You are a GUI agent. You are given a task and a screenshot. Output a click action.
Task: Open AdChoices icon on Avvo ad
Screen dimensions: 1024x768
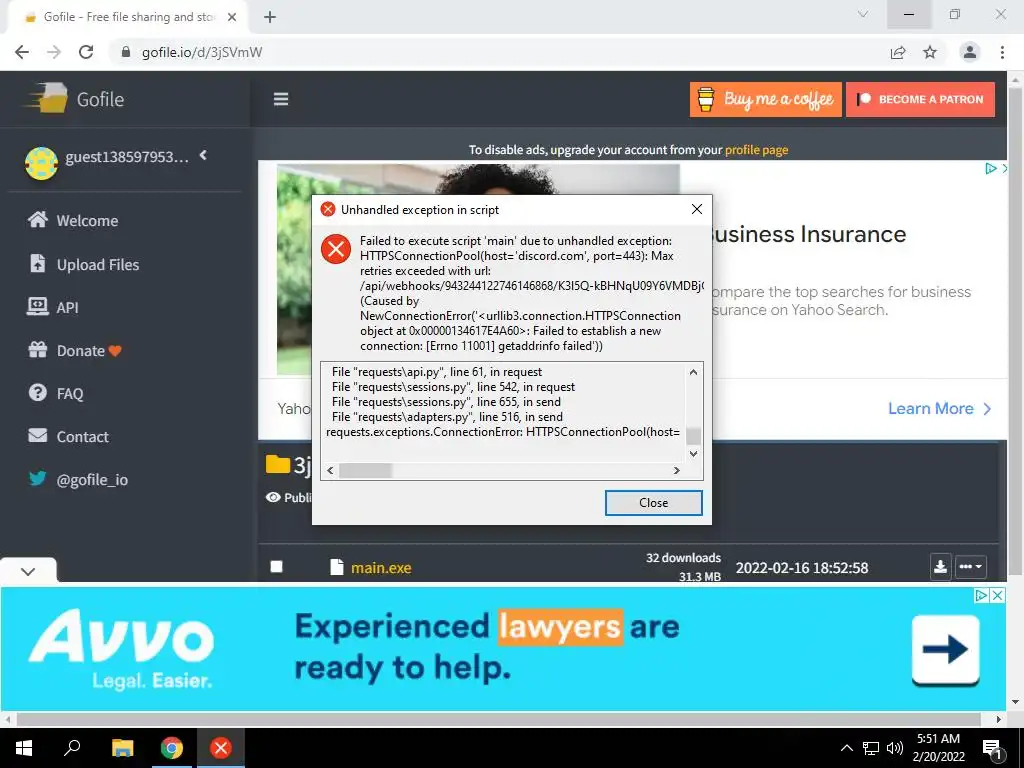981,595
